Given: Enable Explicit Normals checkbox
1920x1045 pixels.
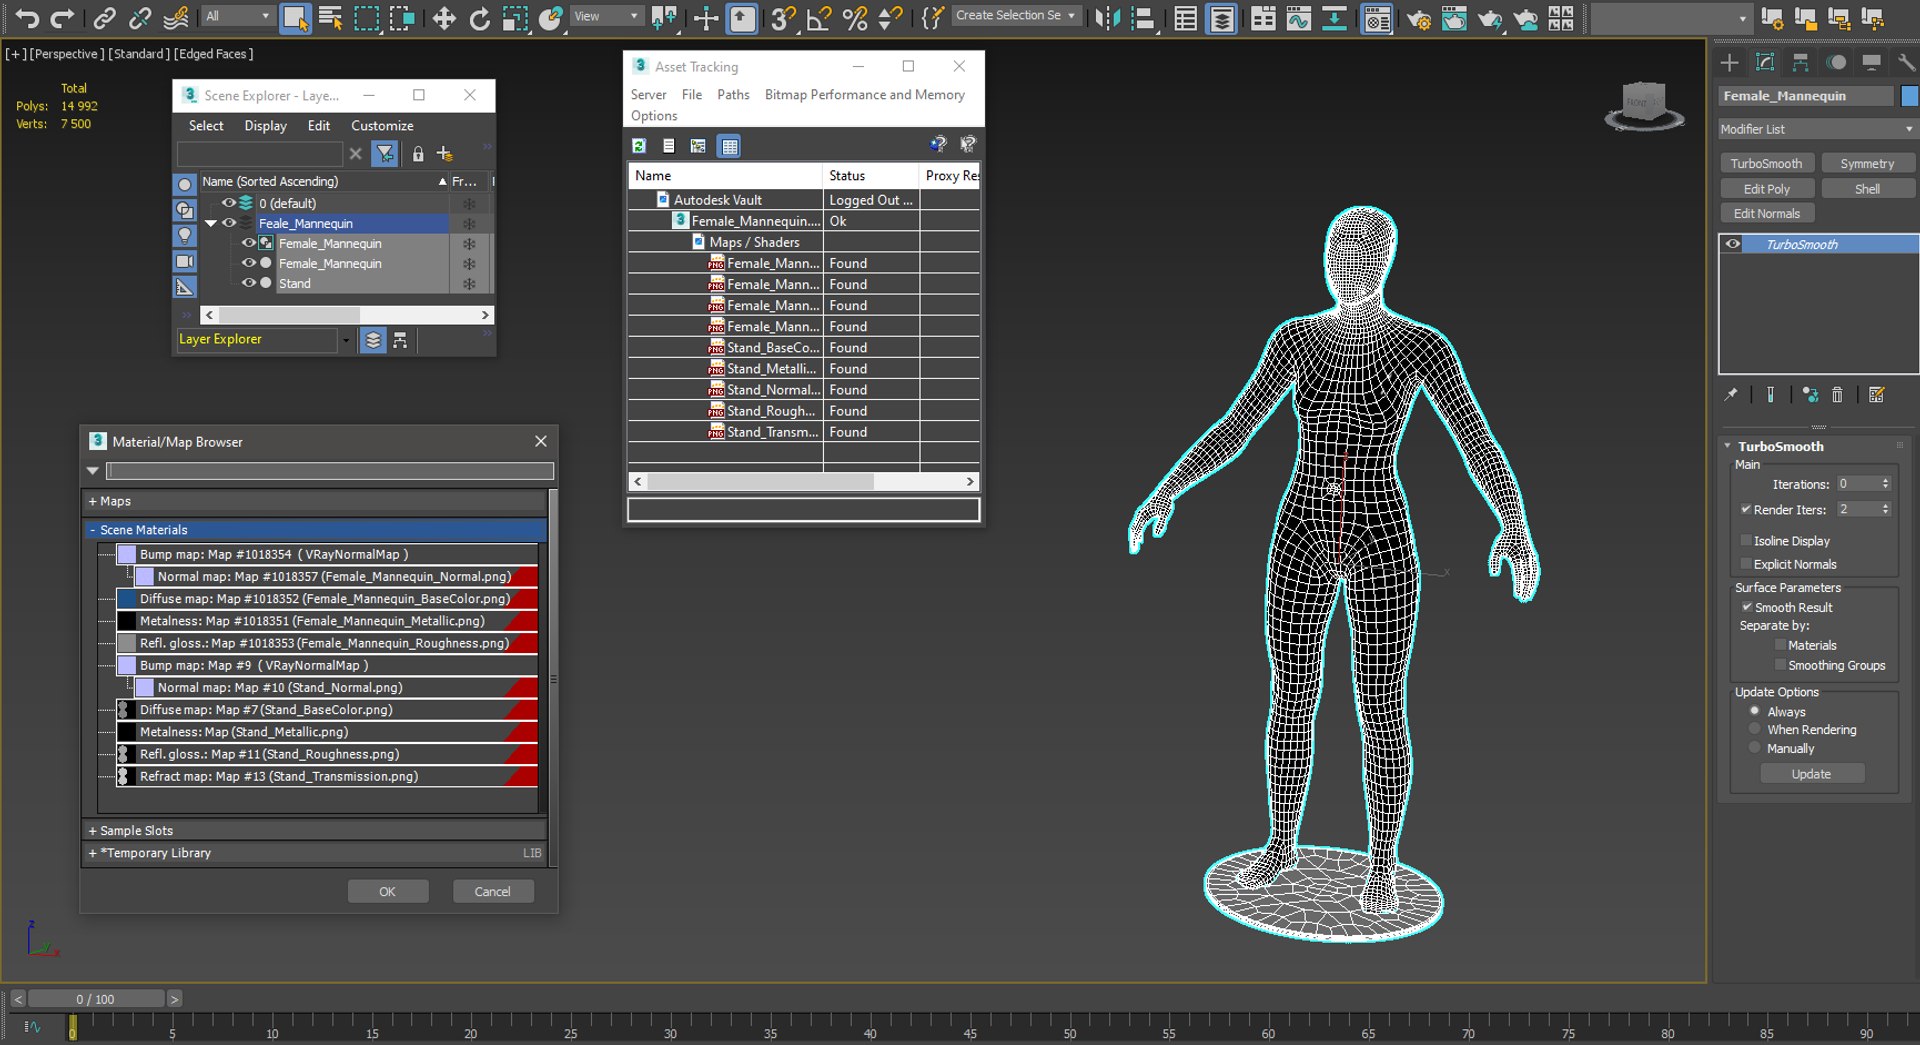Looking at the screenshot, I should (x=1746, y=564).
